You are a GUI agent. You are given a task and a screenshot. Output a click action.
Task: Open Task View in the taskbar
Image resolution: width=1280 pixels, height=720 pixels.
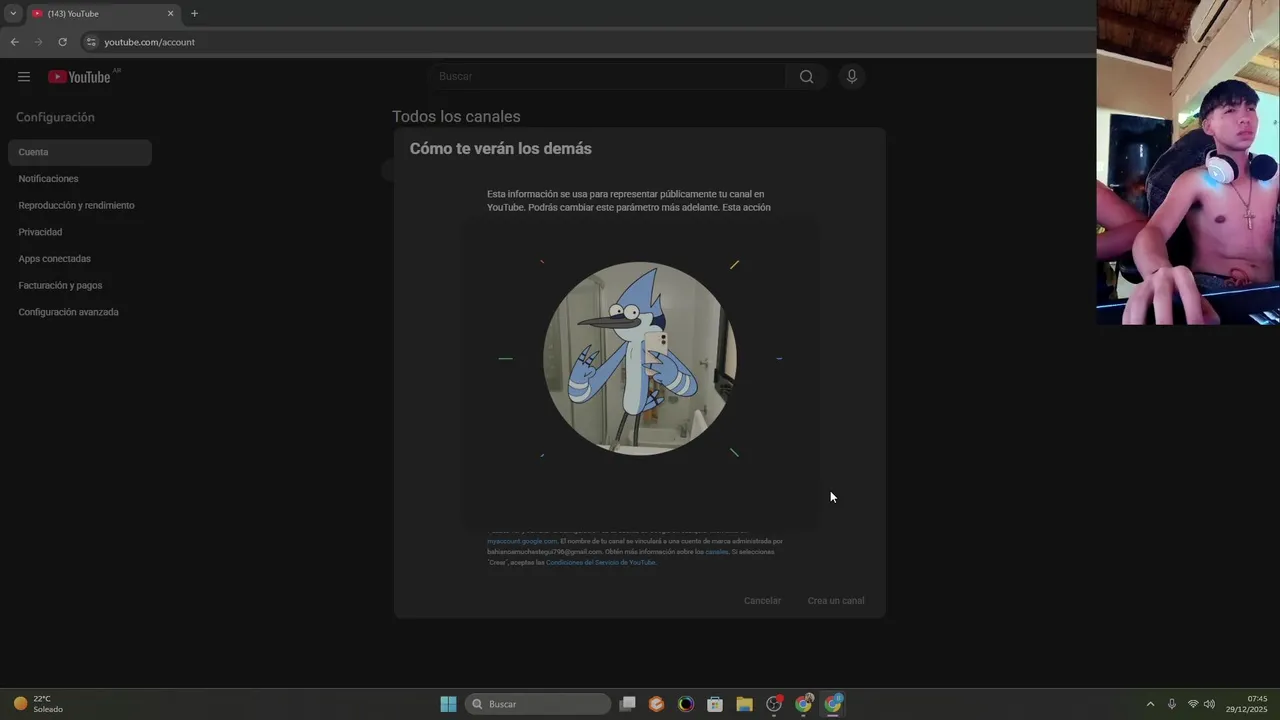[x=627, y=704]
